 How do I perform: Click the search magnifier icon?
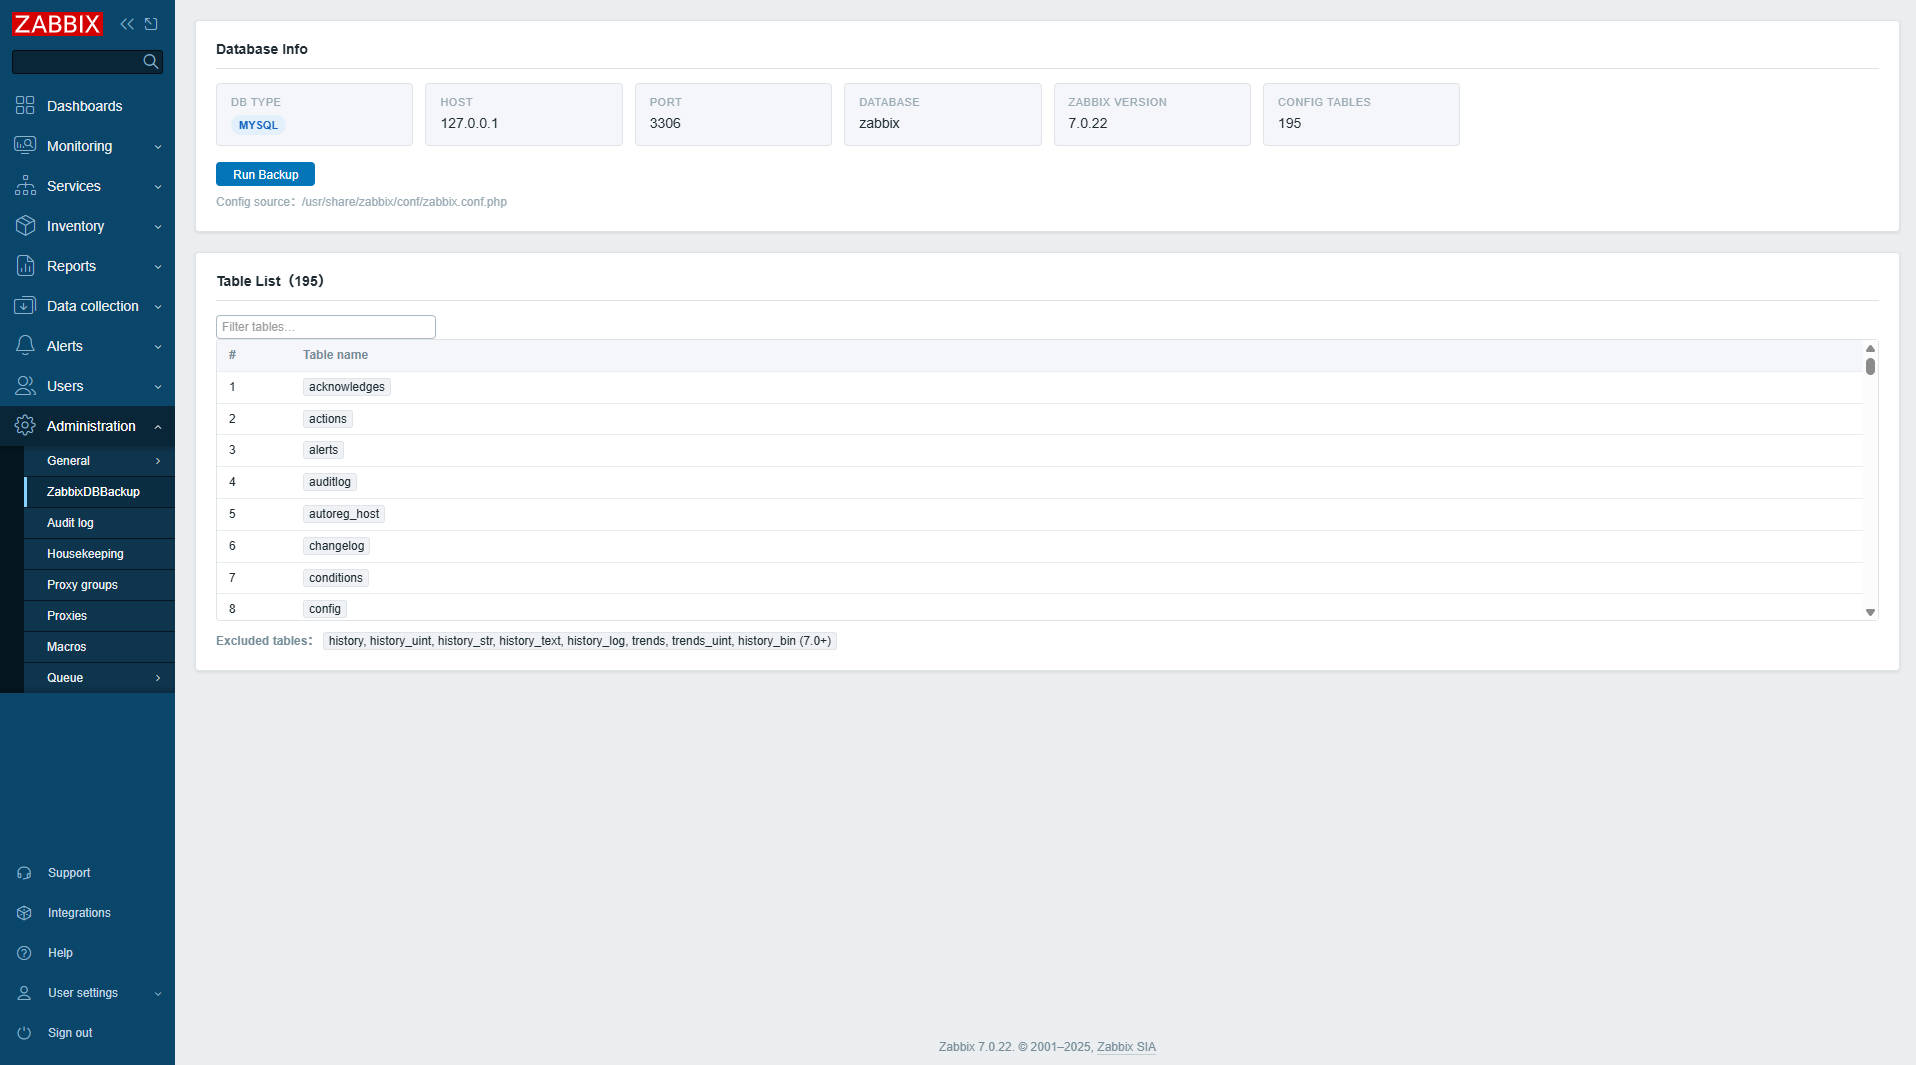point(150,62)
